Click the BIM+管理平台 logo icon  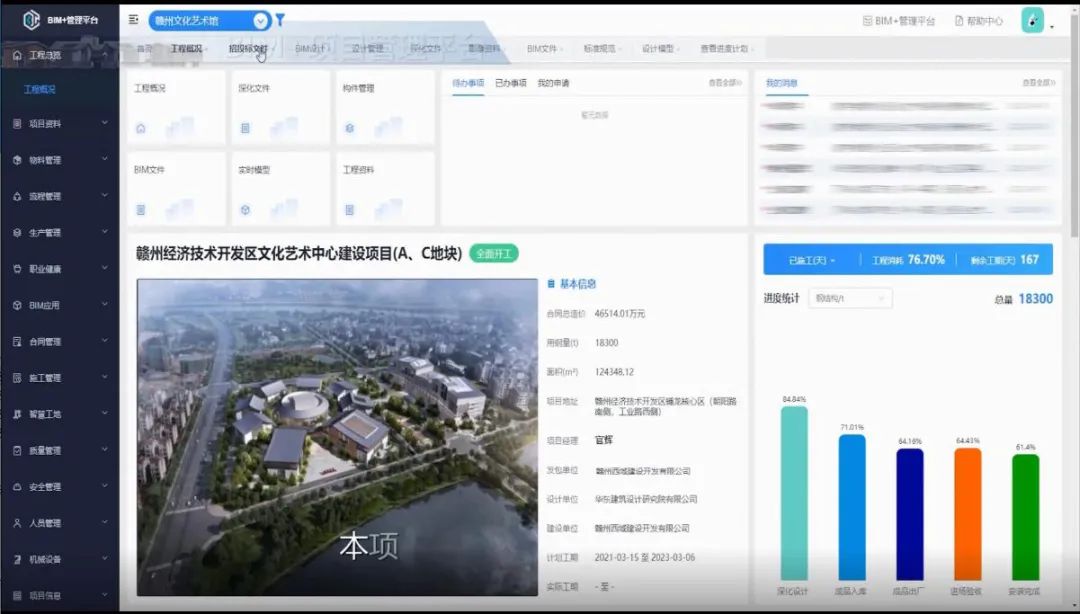(x=30, y=20)
